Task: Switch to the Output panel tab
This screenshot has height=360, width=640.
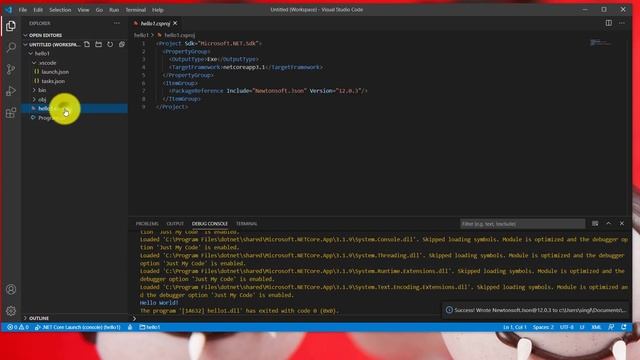Action: pyautogui.click(x=175, y=224)
